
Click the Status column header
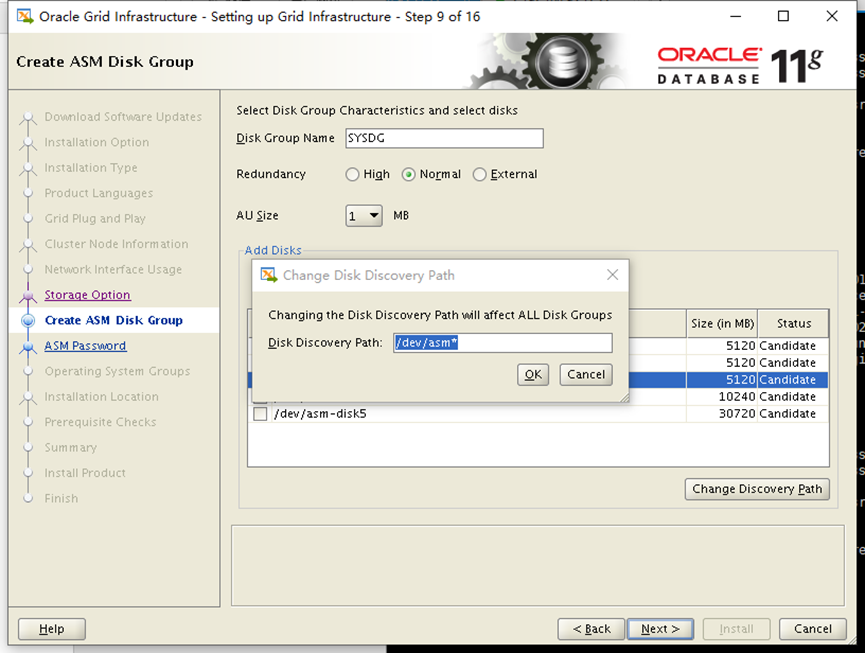click(794, 324)
